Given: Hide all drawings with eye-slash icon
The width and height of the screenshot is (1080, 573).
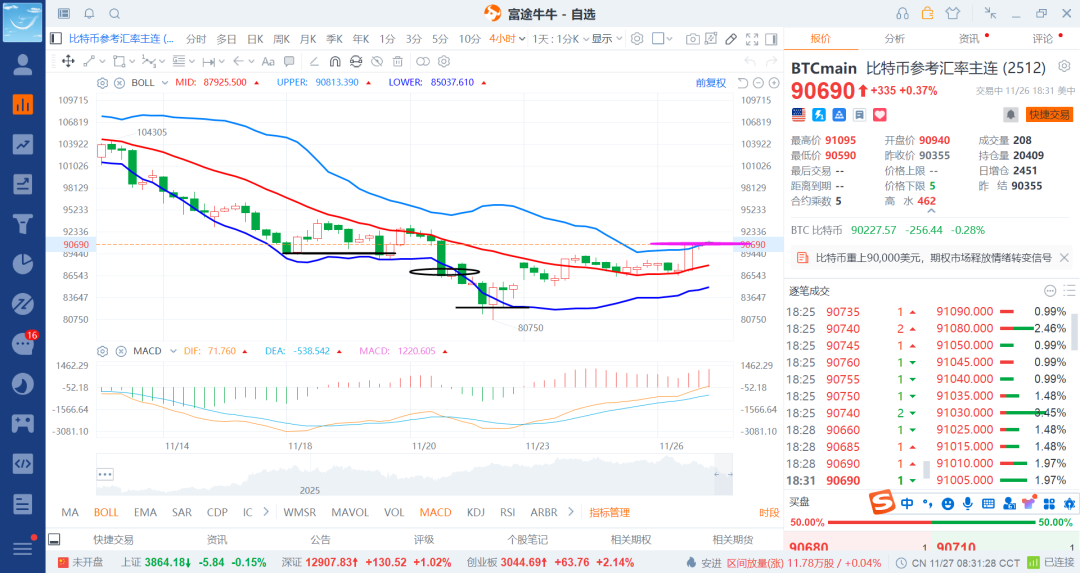Looking at the screenshot, I should tap(377, 61).
